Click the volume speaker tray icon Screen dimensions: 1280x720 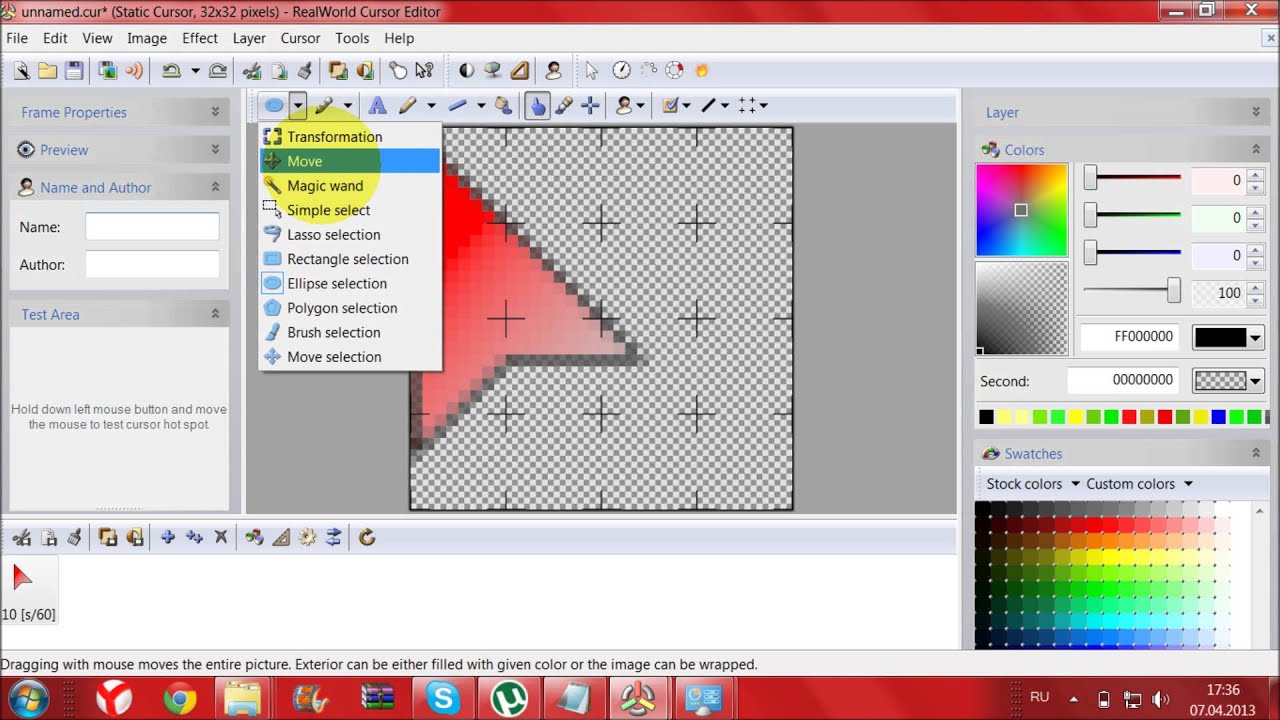pyautogui.click(x=1161, y=699)
